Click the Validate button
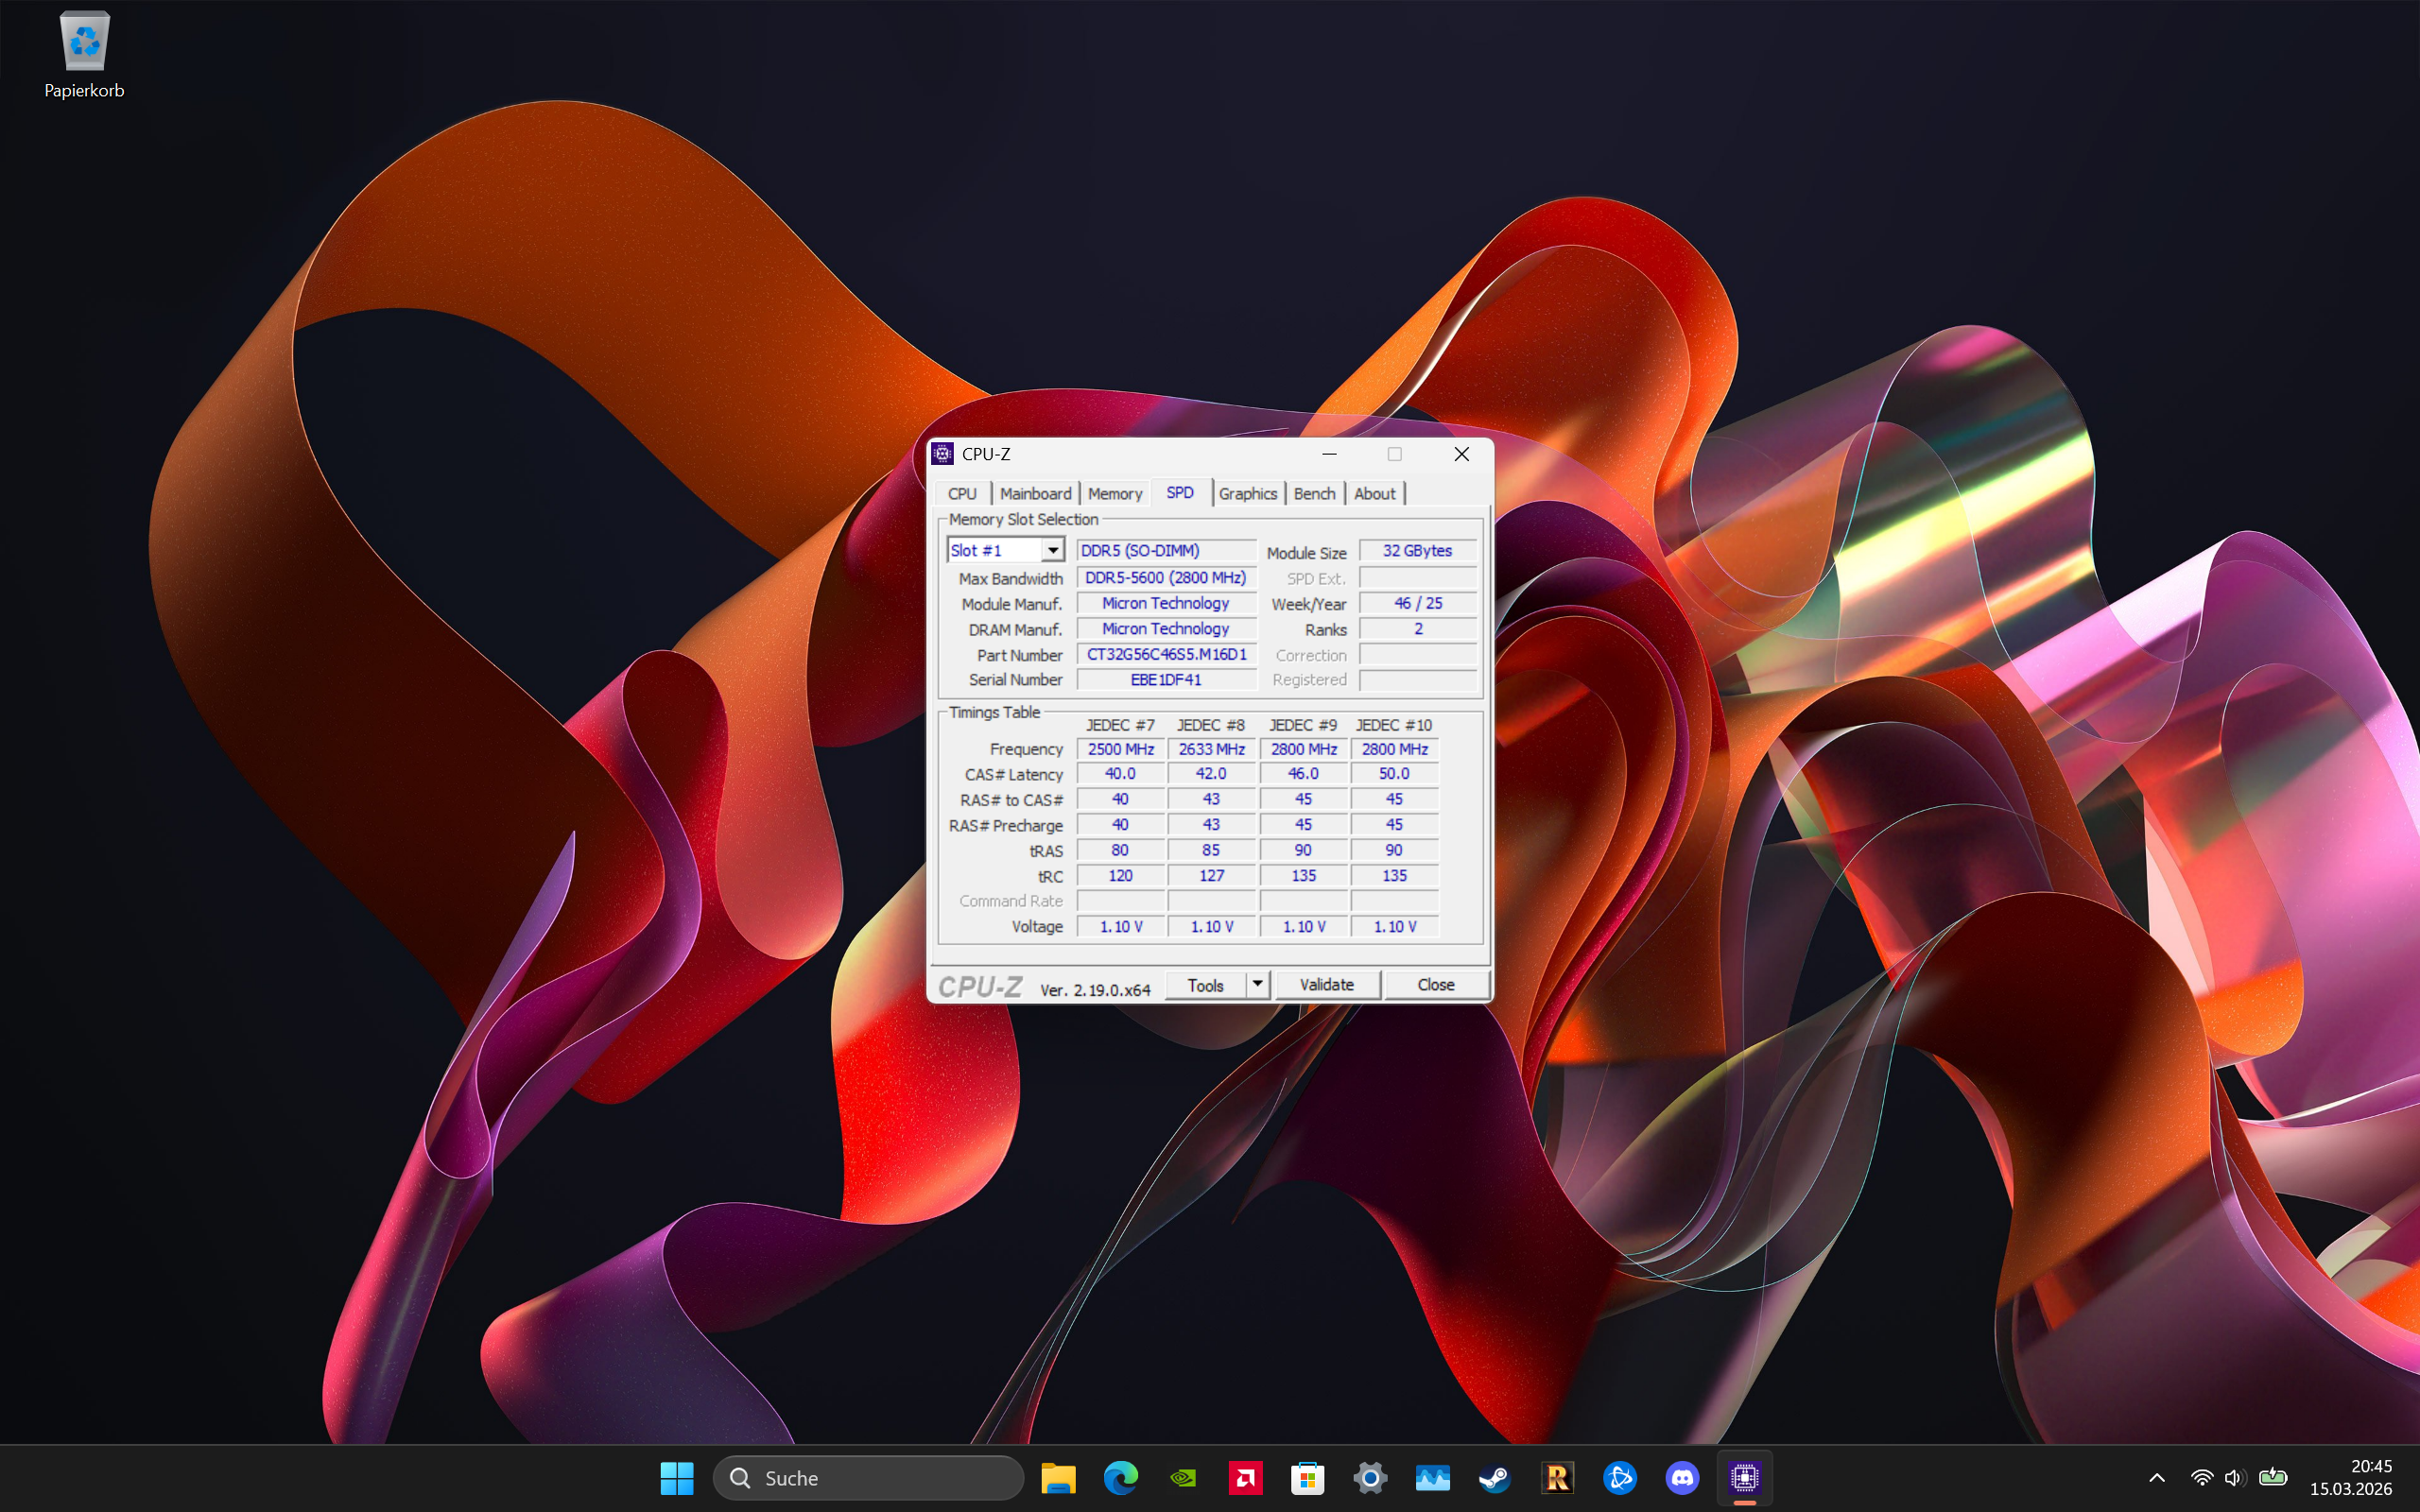 pyautogui.click(x=1326, y=984)
